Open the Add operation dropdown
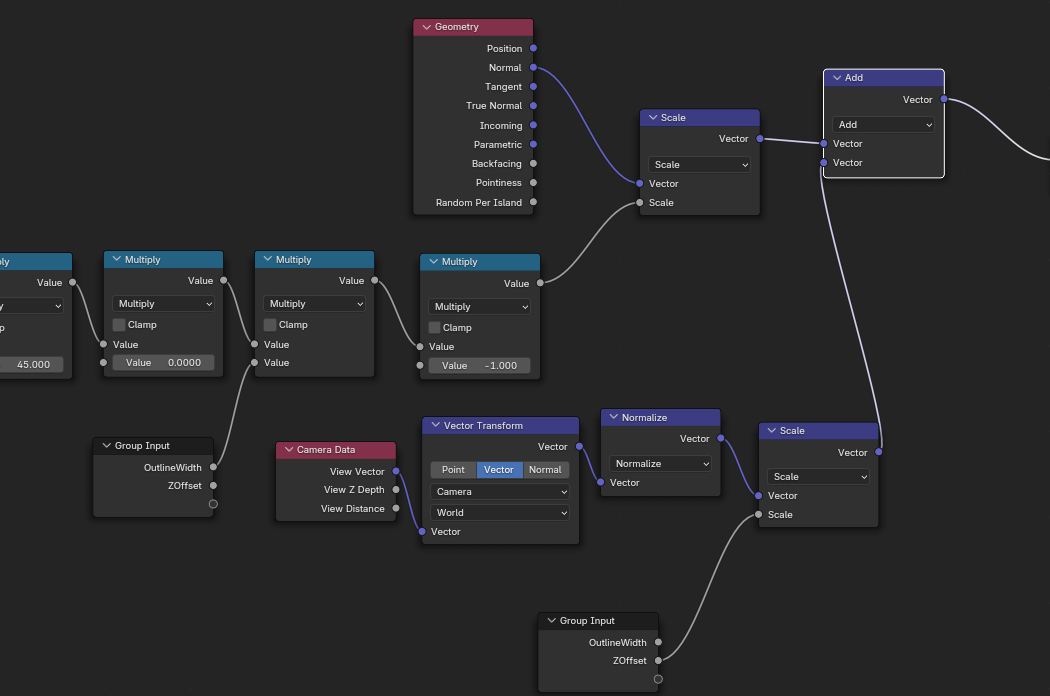This screenshot has width=1050, height=696. [x=884, y=125]
